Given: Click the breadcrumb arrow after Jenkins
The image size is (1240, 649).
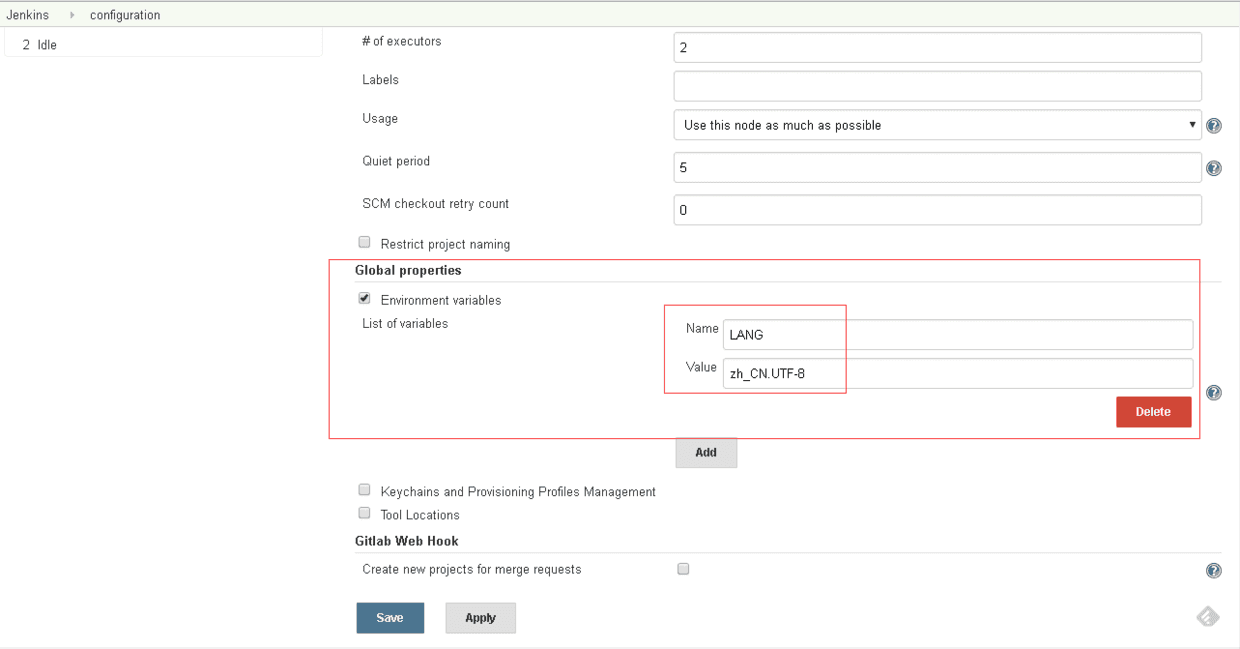Looking at the screenshot, I should [x=72, y=15].
